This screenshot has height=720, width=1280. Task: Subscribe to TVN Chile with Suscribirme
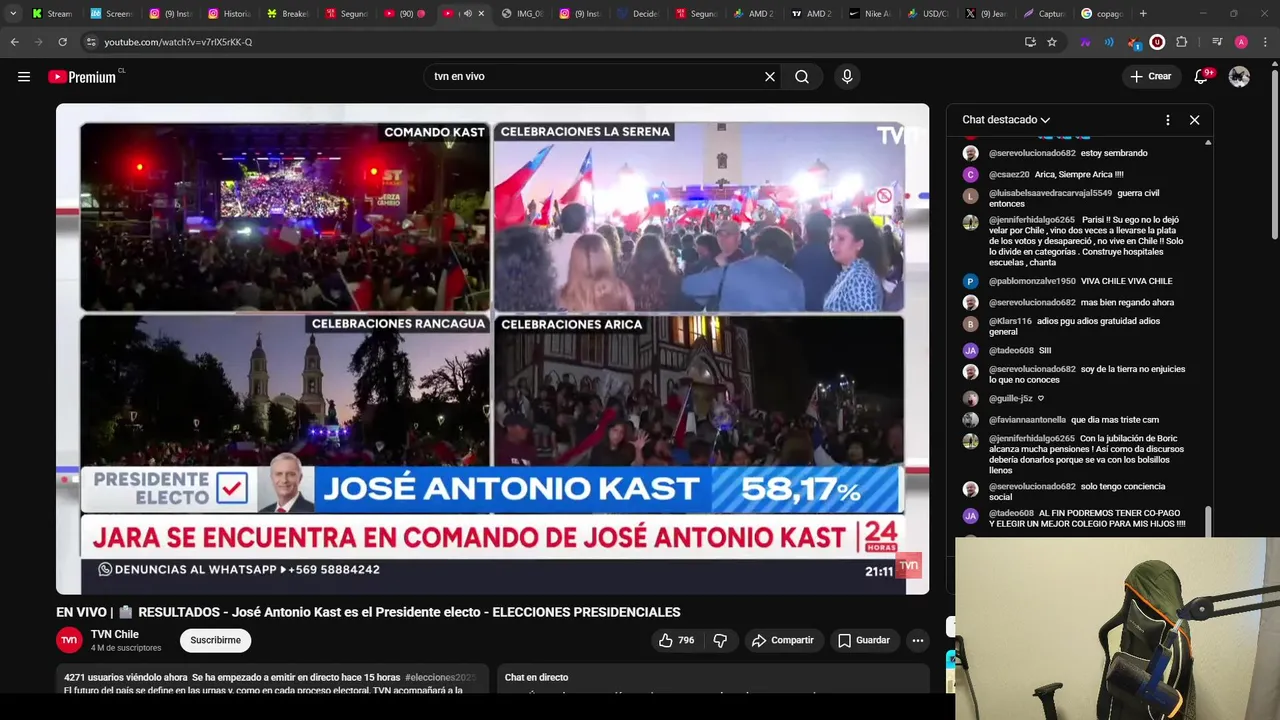(216, 640)
